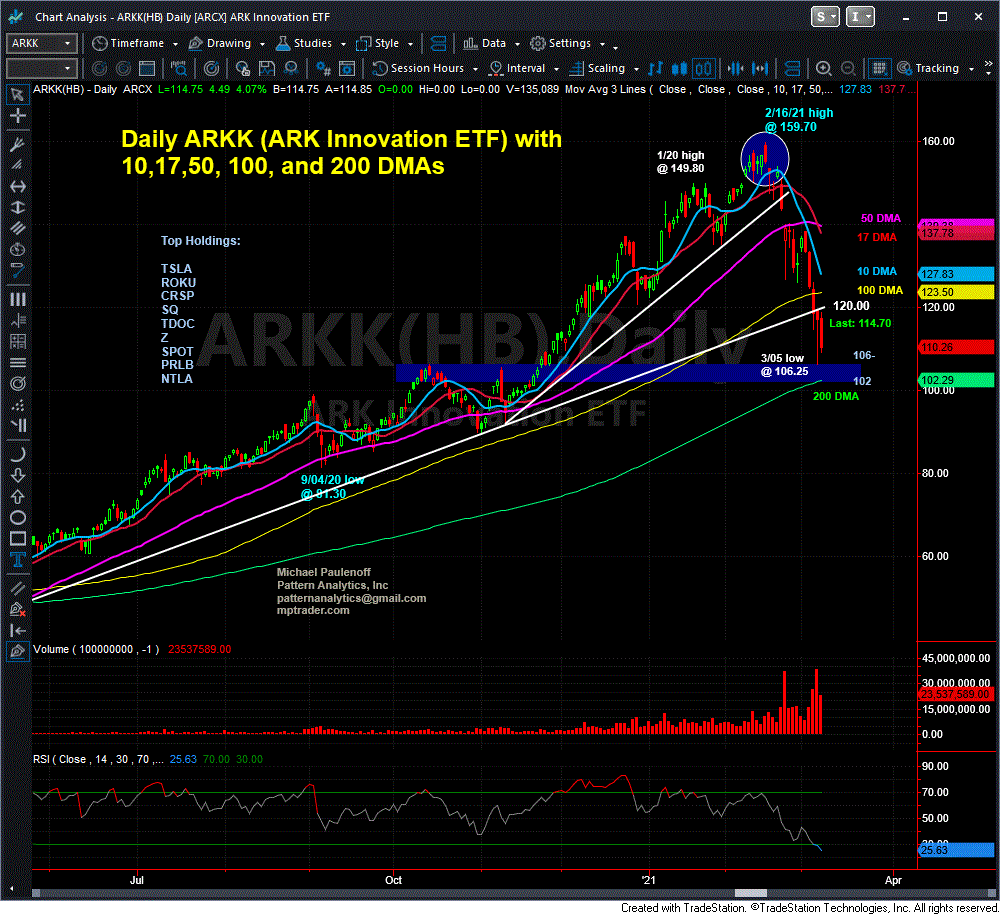This screenshot has width=1000, height=914.
Task: Select the up arrow drawing tool
Action: [17, 496]
